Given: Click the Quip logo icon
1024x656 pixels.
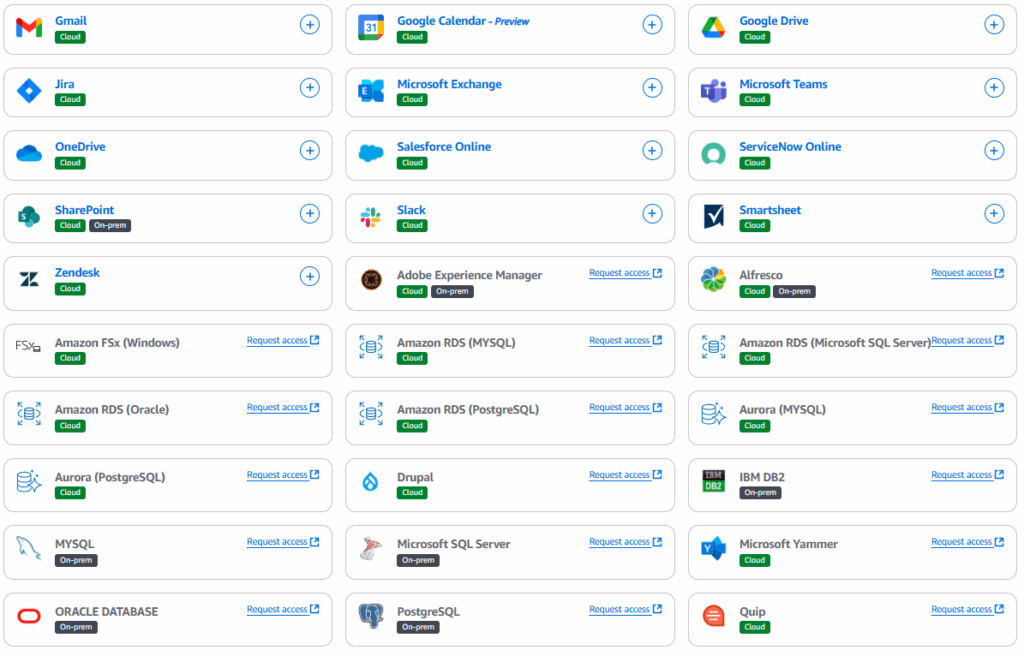Looking at the screenshot, I should tap(713, 615).
